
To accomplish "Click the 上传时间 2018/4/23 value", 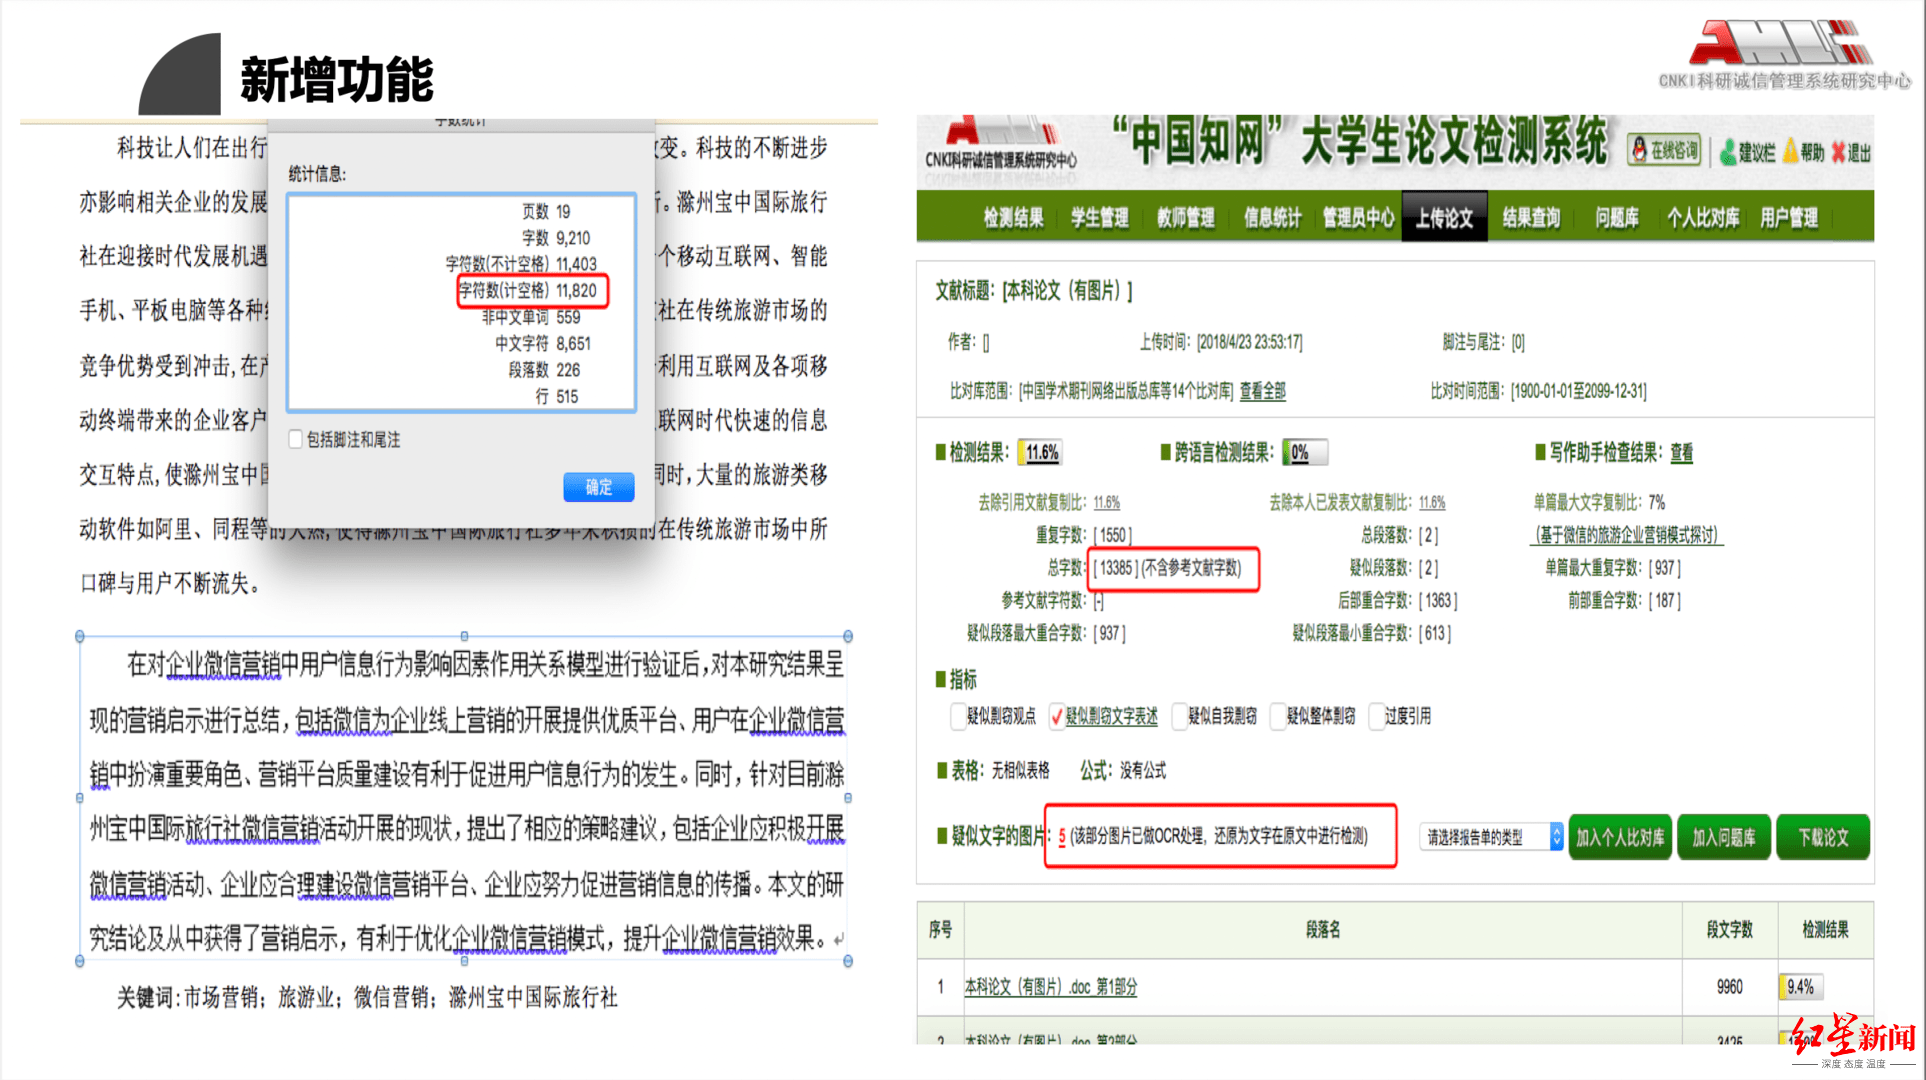I will pyautogui.click(x=1249, y=343).
